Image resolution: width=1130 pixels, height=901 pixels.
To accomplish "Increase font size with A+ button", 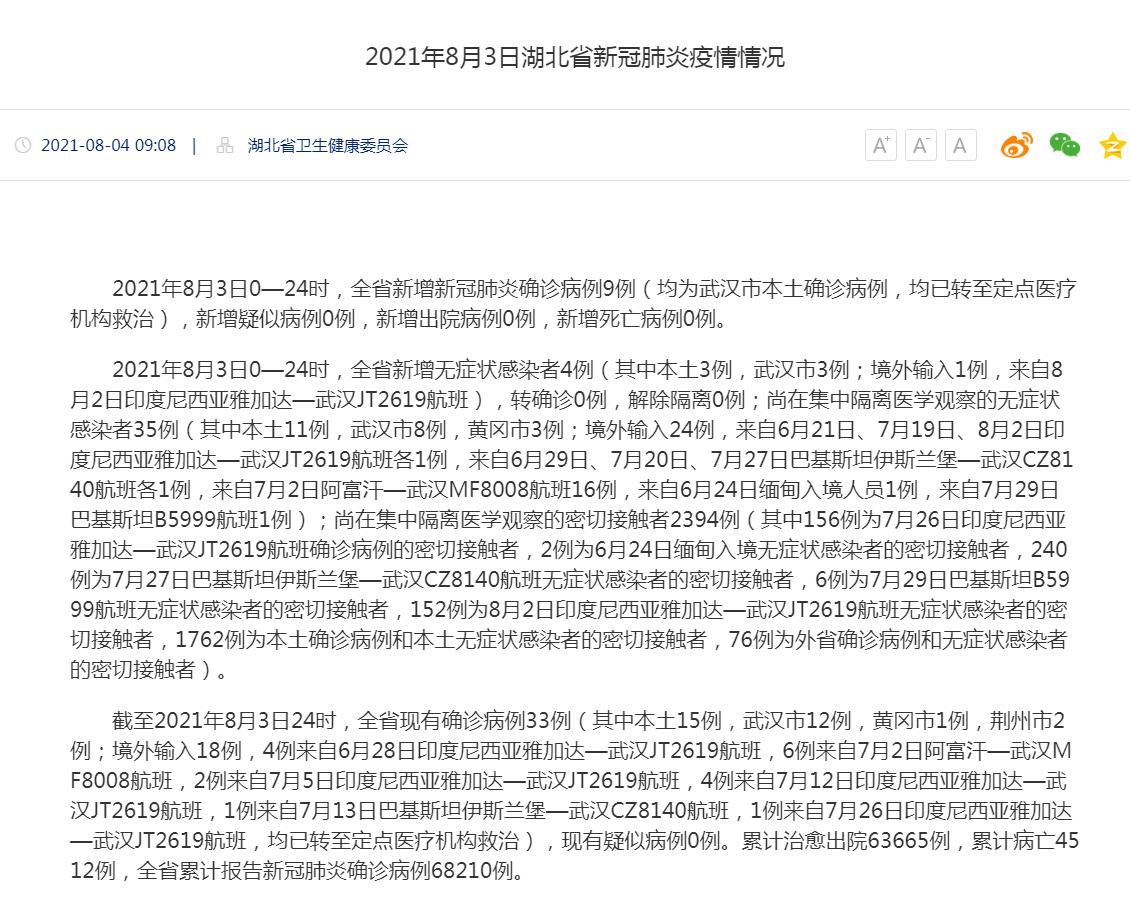I will [881, 146].
